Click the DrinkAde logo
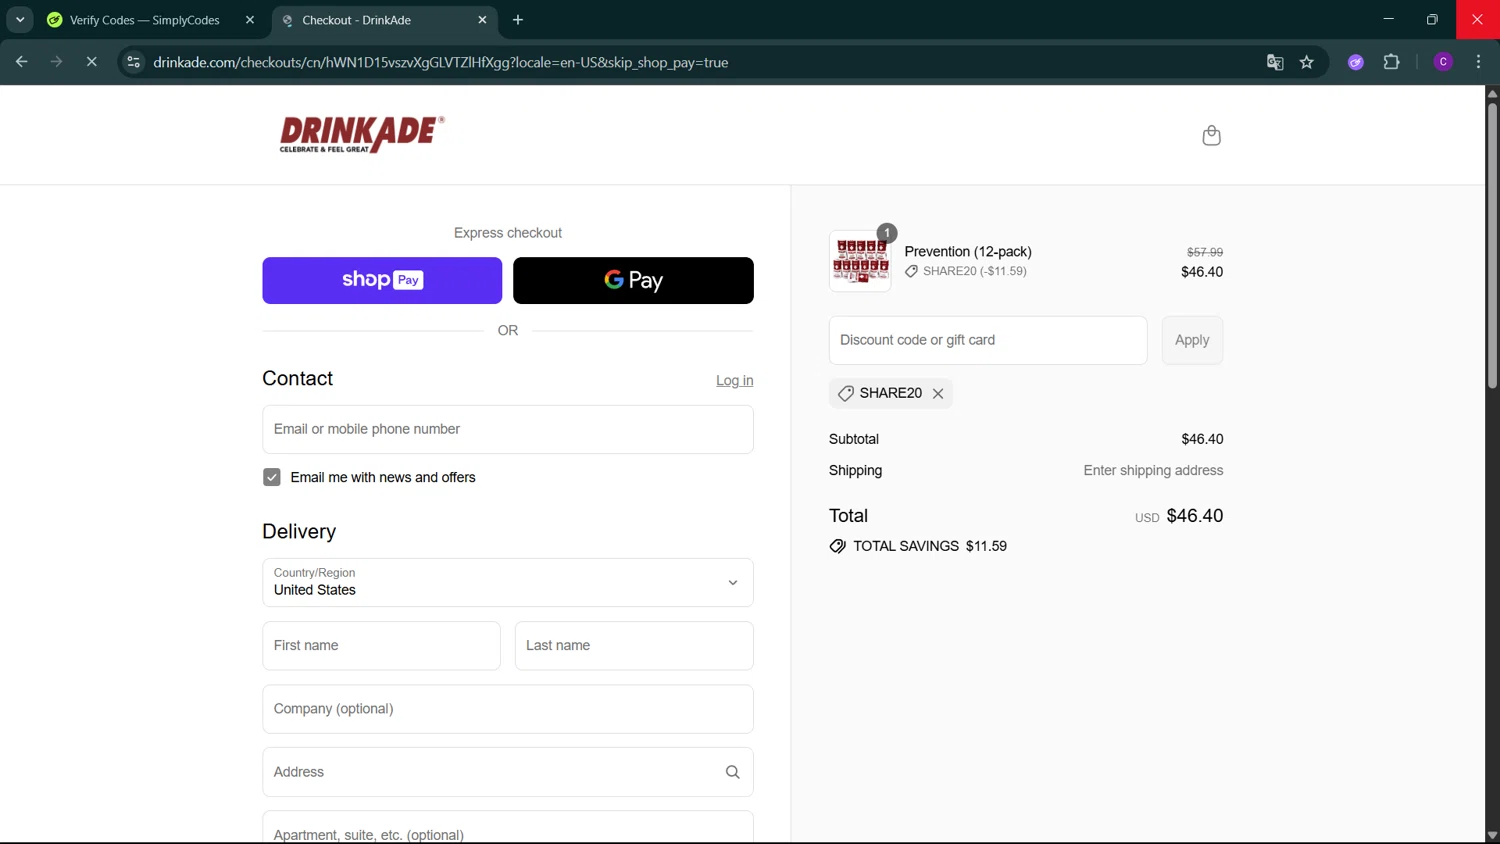The width and height of the screenshot is (1500, 844). click(362, 134)
